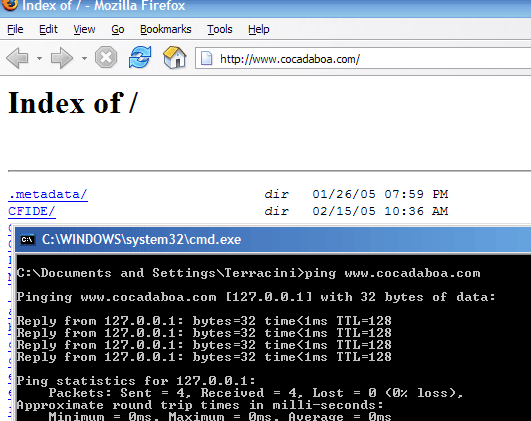Open the .metadata/ directory link
Screen dimensions: 531x421
tap(48, 194)
